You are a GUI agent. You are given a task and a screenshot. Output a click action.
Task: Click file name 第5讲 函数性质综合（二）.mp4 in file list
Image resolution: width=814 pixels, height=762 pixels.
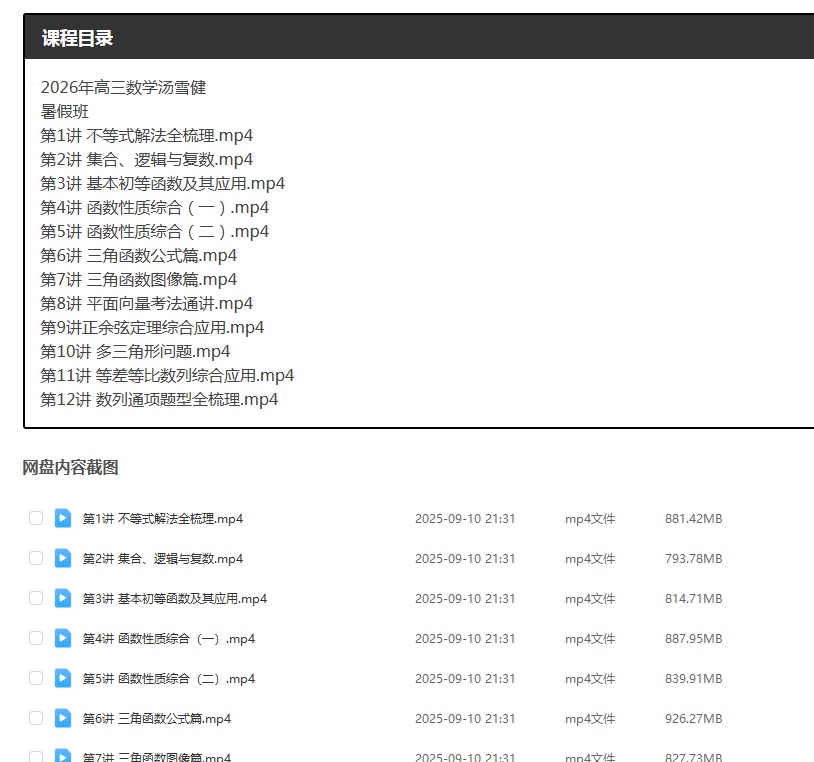(168, 679)
